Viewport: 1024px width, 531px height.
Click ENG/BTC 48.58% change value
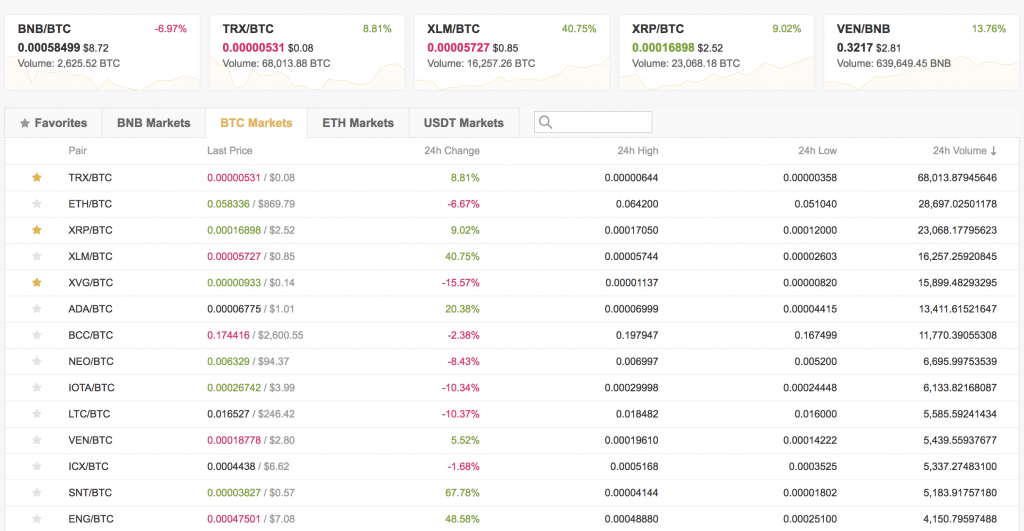[462, 519]
